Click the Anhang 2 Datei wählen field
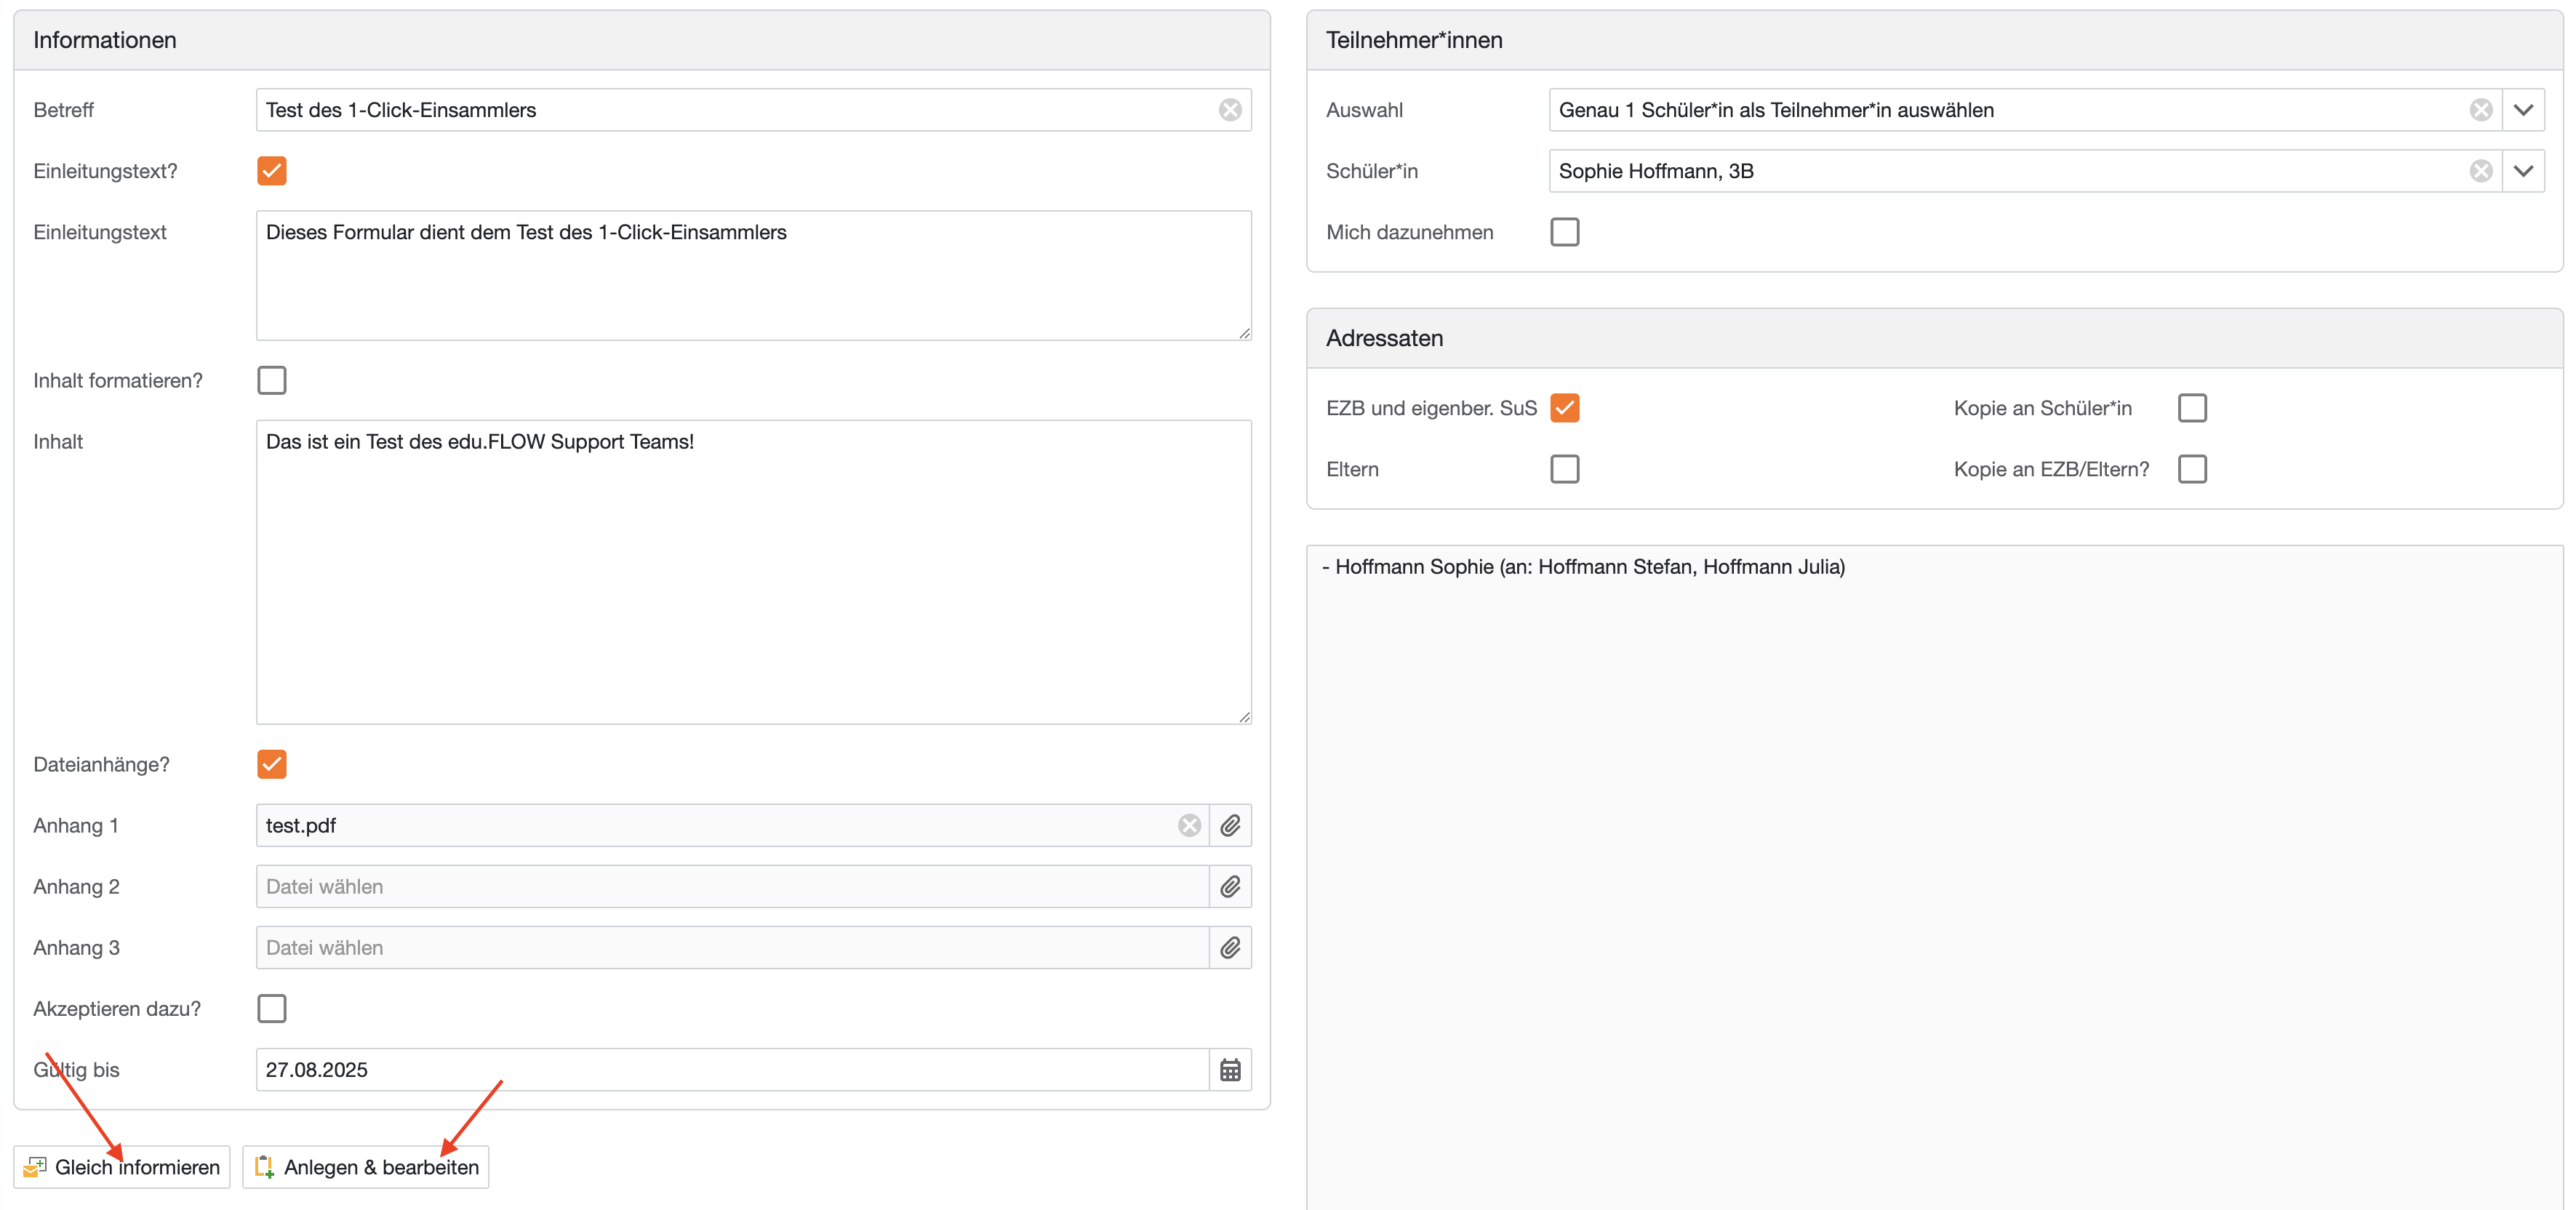The height and width of the screenshot is (1210, 2576). click(x=732, y=886)
